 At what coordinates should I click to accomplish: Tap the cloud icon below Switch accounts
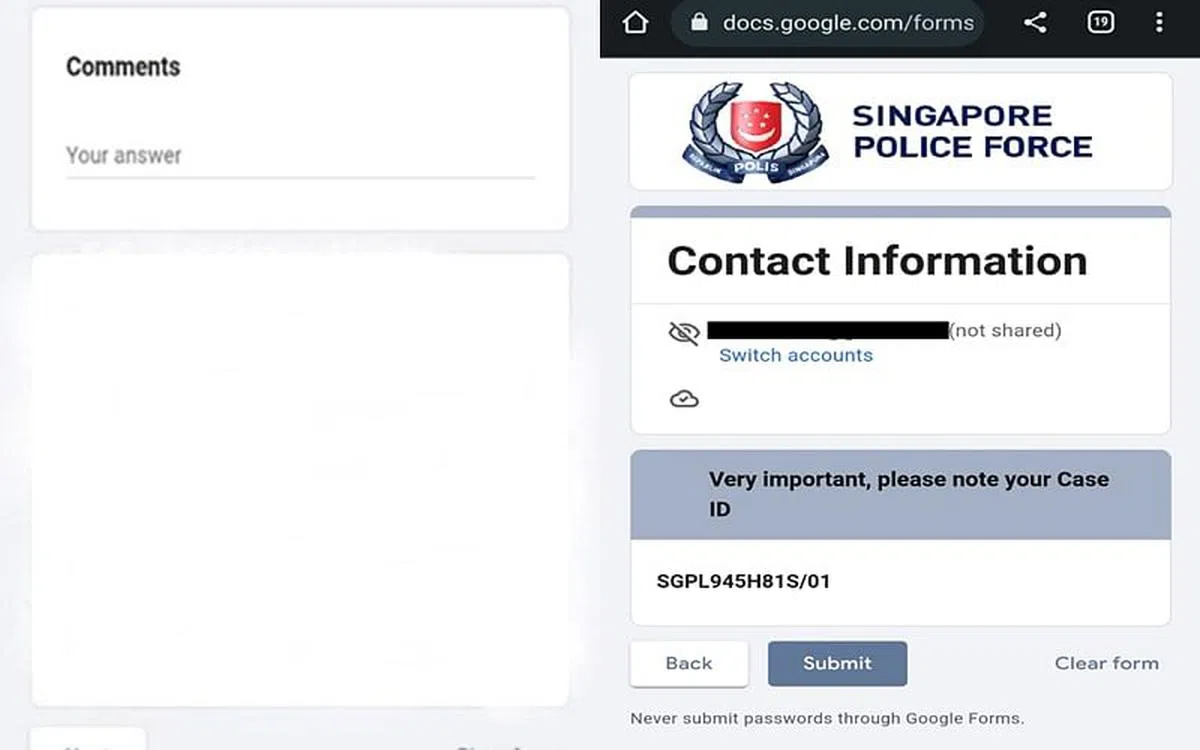coord(685,398)
